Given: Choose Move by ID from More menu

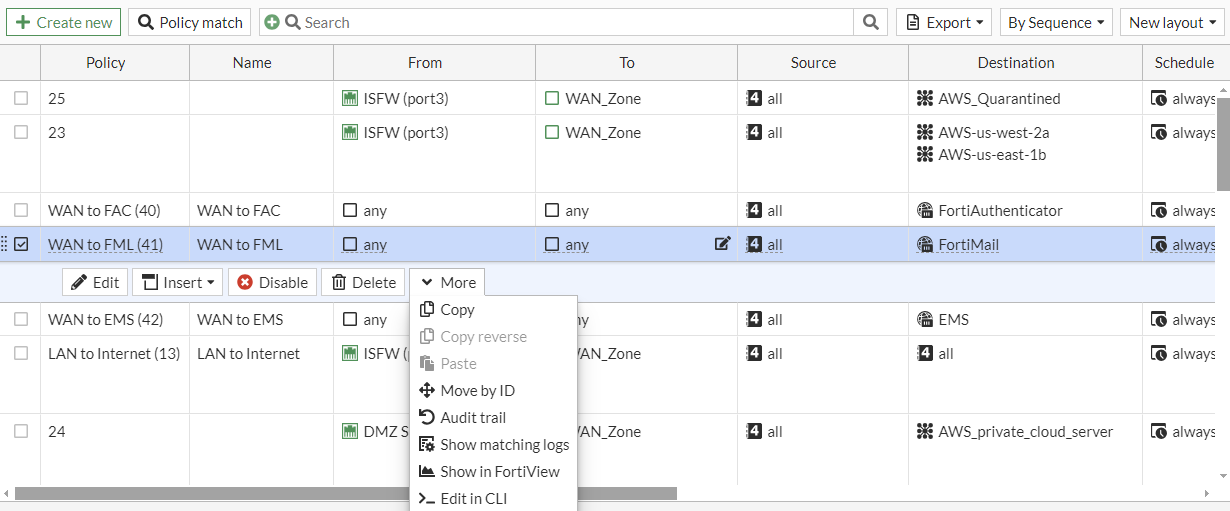Looking at the screenshot, I should coord(477,390).
